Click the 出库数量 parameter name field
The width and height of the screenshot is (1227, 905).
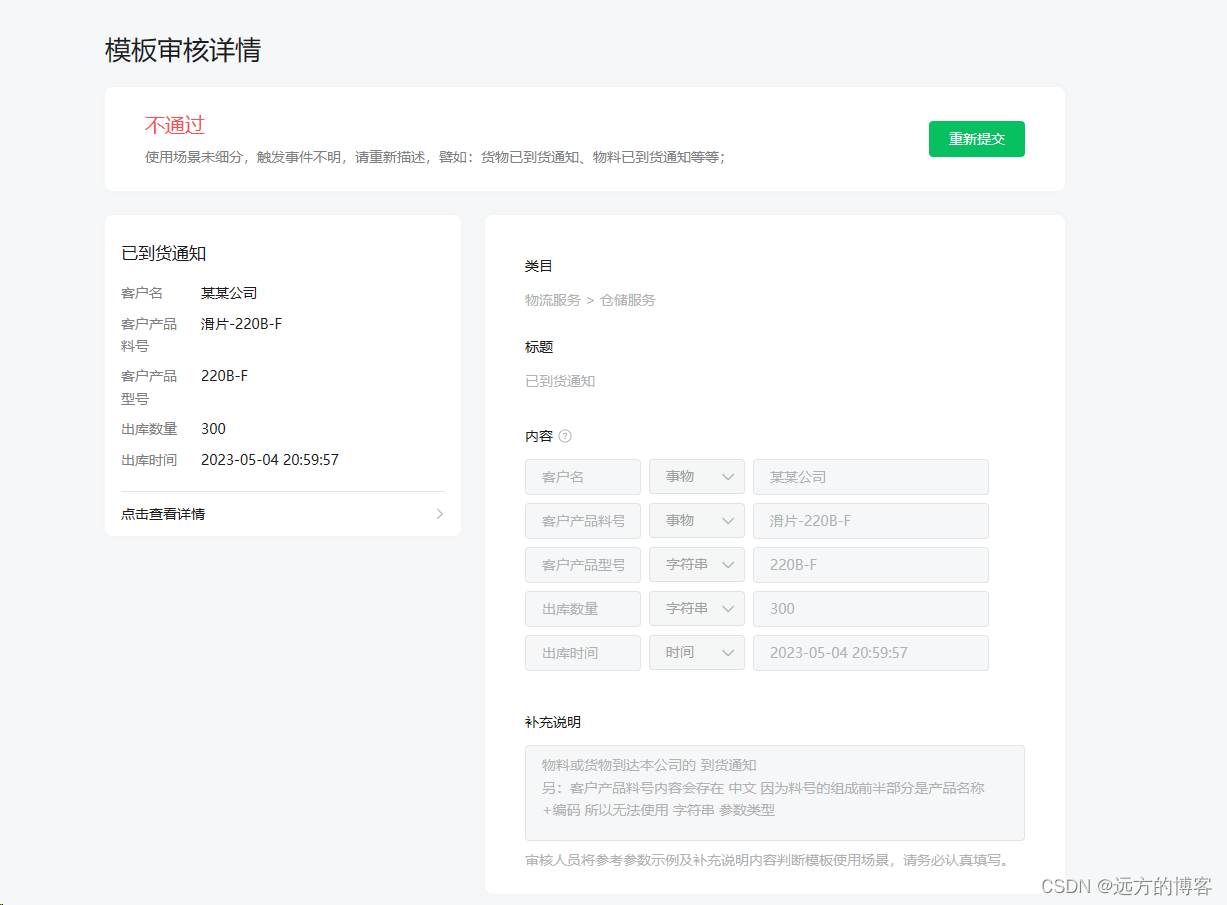click(583, 609)
